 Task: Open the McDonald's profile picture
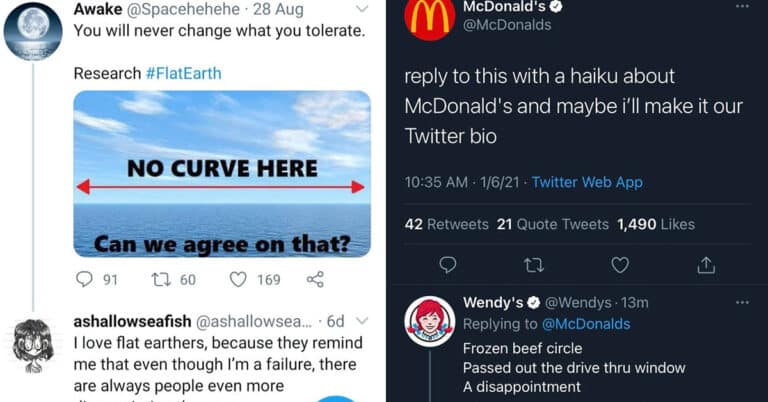coord(430,17)
